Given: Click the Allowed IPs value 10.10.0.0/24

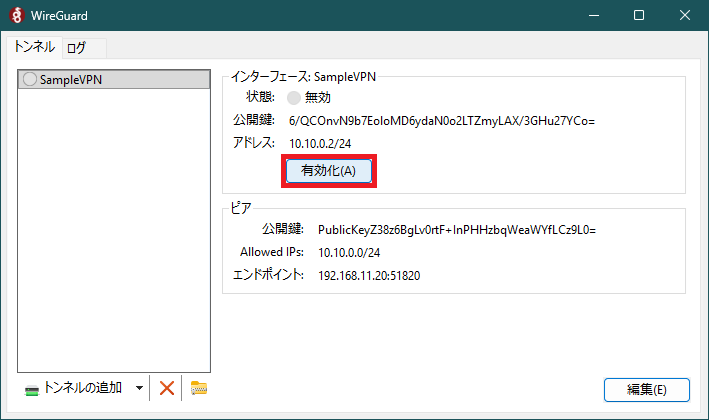Looking at the screenshot, I should 348,252.
